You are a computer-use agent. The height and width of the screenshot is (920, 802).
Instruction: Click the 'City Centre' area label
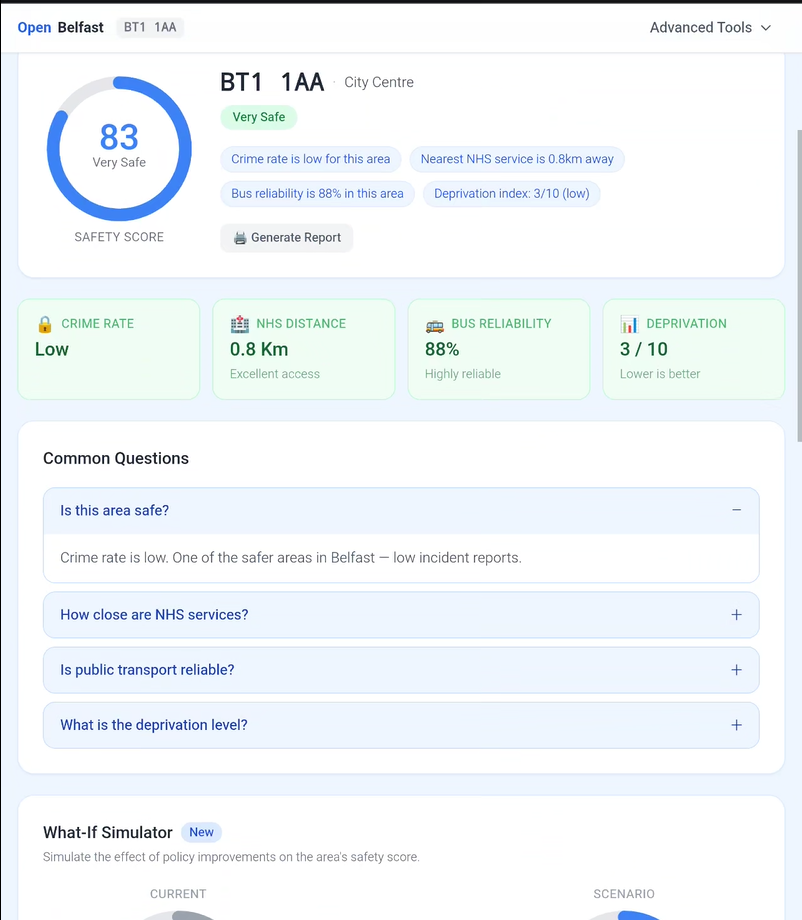(378, 82)
